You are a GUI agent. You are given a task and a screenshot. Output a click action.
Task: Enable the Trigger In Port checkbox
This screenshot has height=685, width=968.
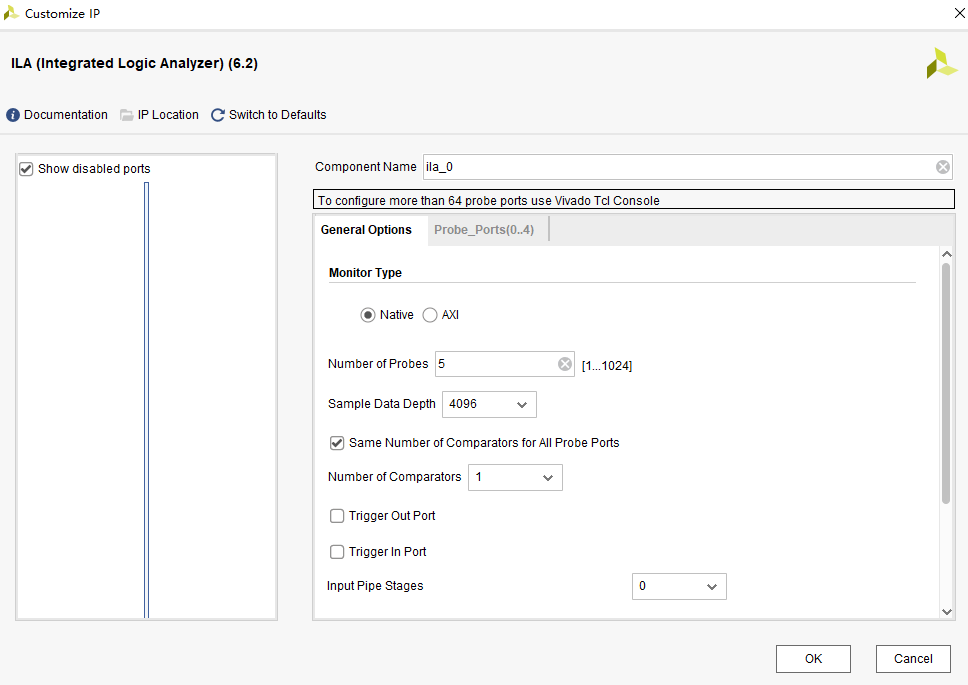coord(336,552)
